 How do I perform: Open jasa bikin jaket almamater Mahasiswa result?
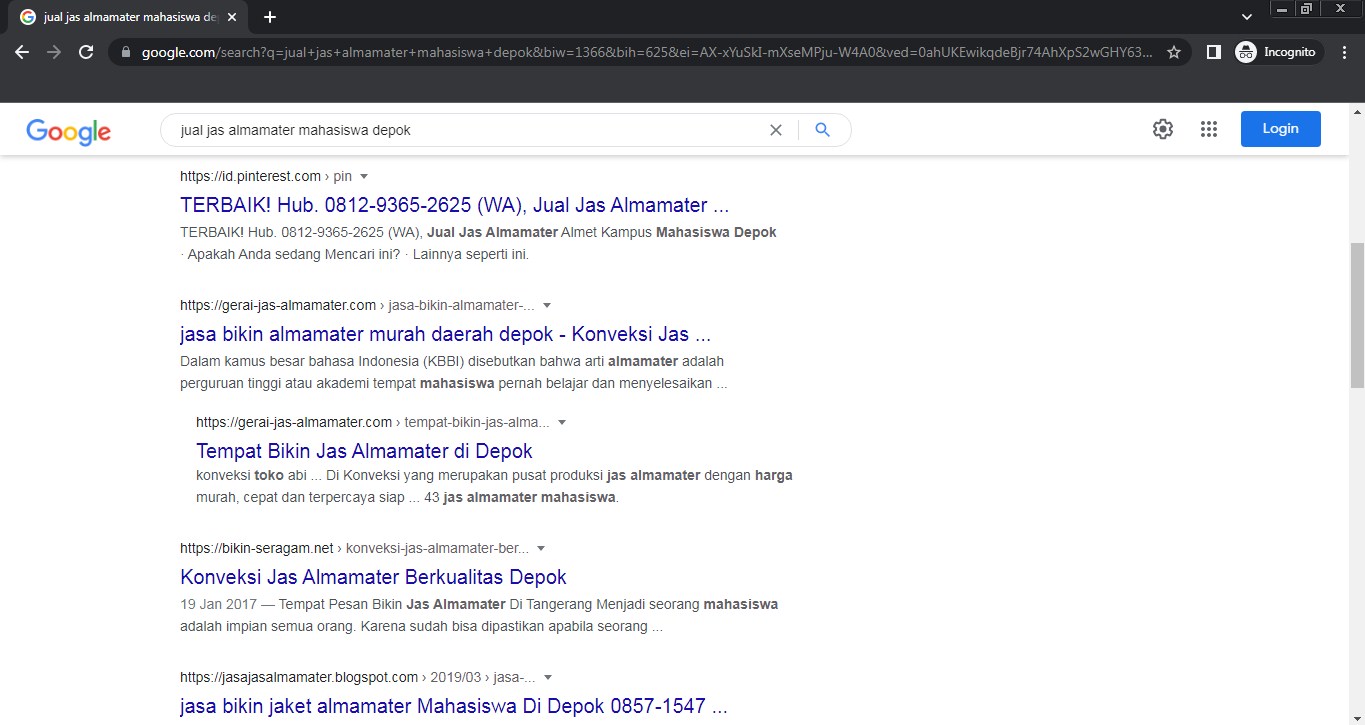[x=453, y=706]
